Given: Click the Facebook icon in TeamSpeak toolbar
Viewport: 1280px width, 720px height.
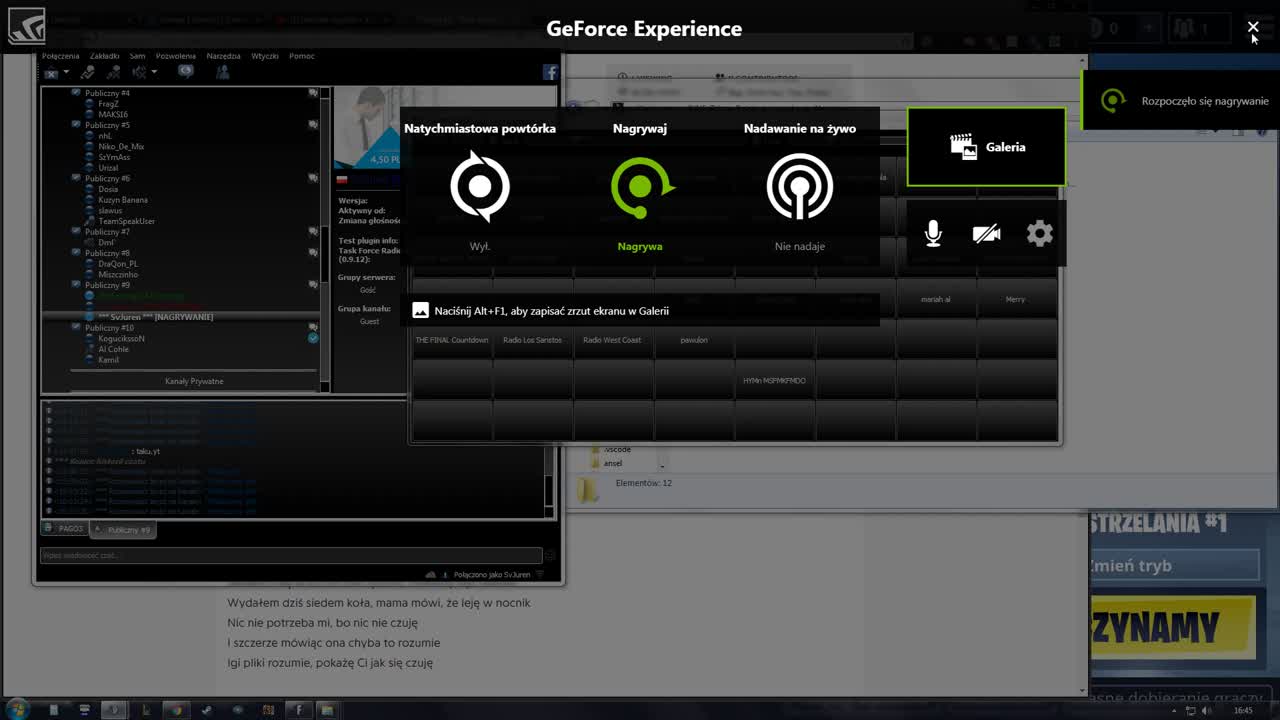Looking at the screenshot, I should click(550, 72).
